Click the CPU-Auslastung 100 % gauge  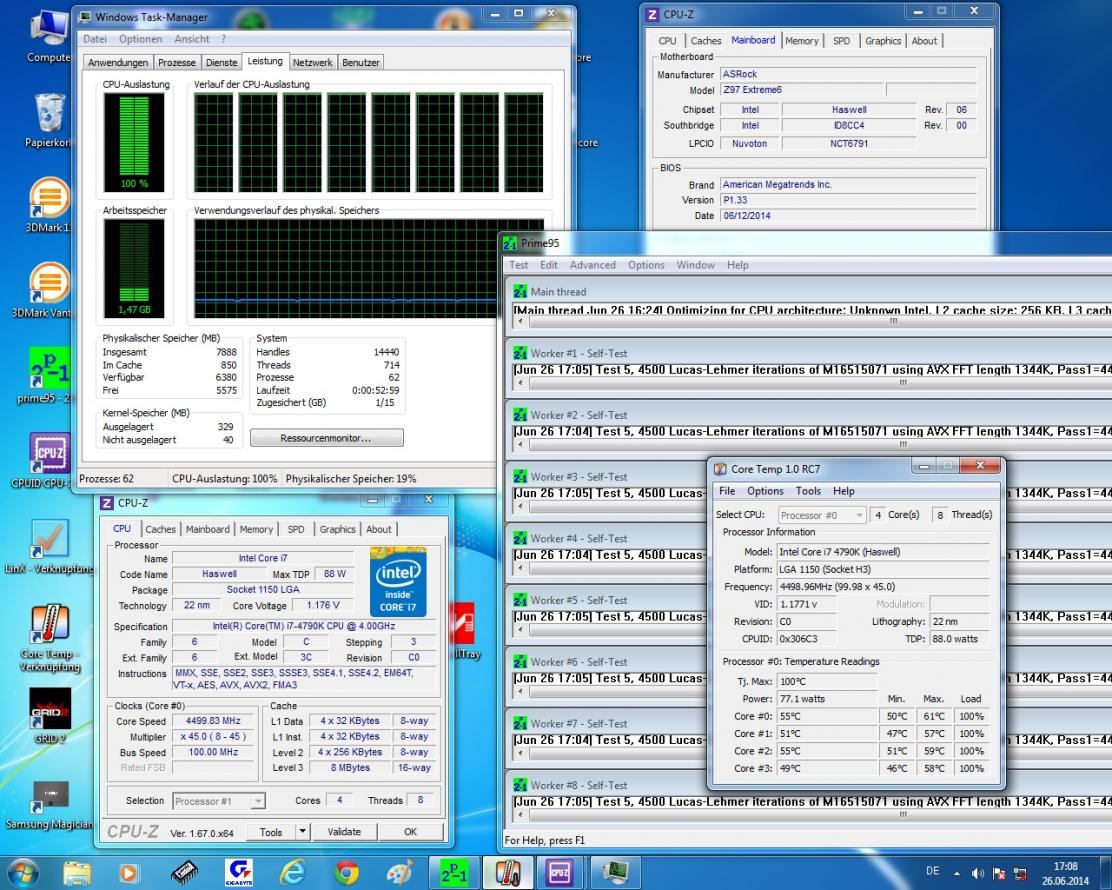coord(134,143)
